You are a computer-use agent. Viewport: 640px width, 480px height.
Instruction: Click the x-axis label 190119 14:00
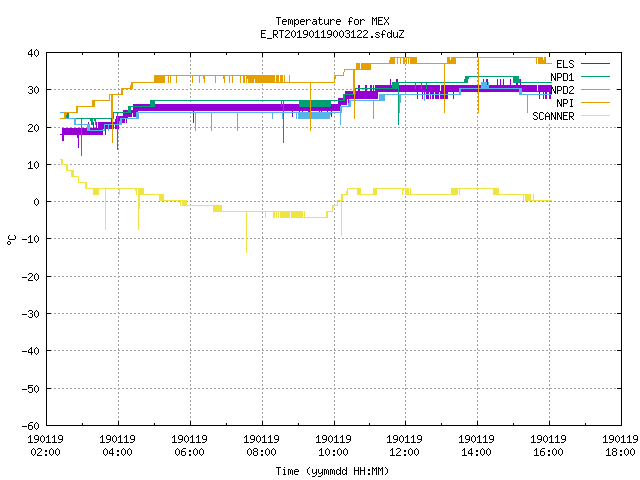[476, 445]
